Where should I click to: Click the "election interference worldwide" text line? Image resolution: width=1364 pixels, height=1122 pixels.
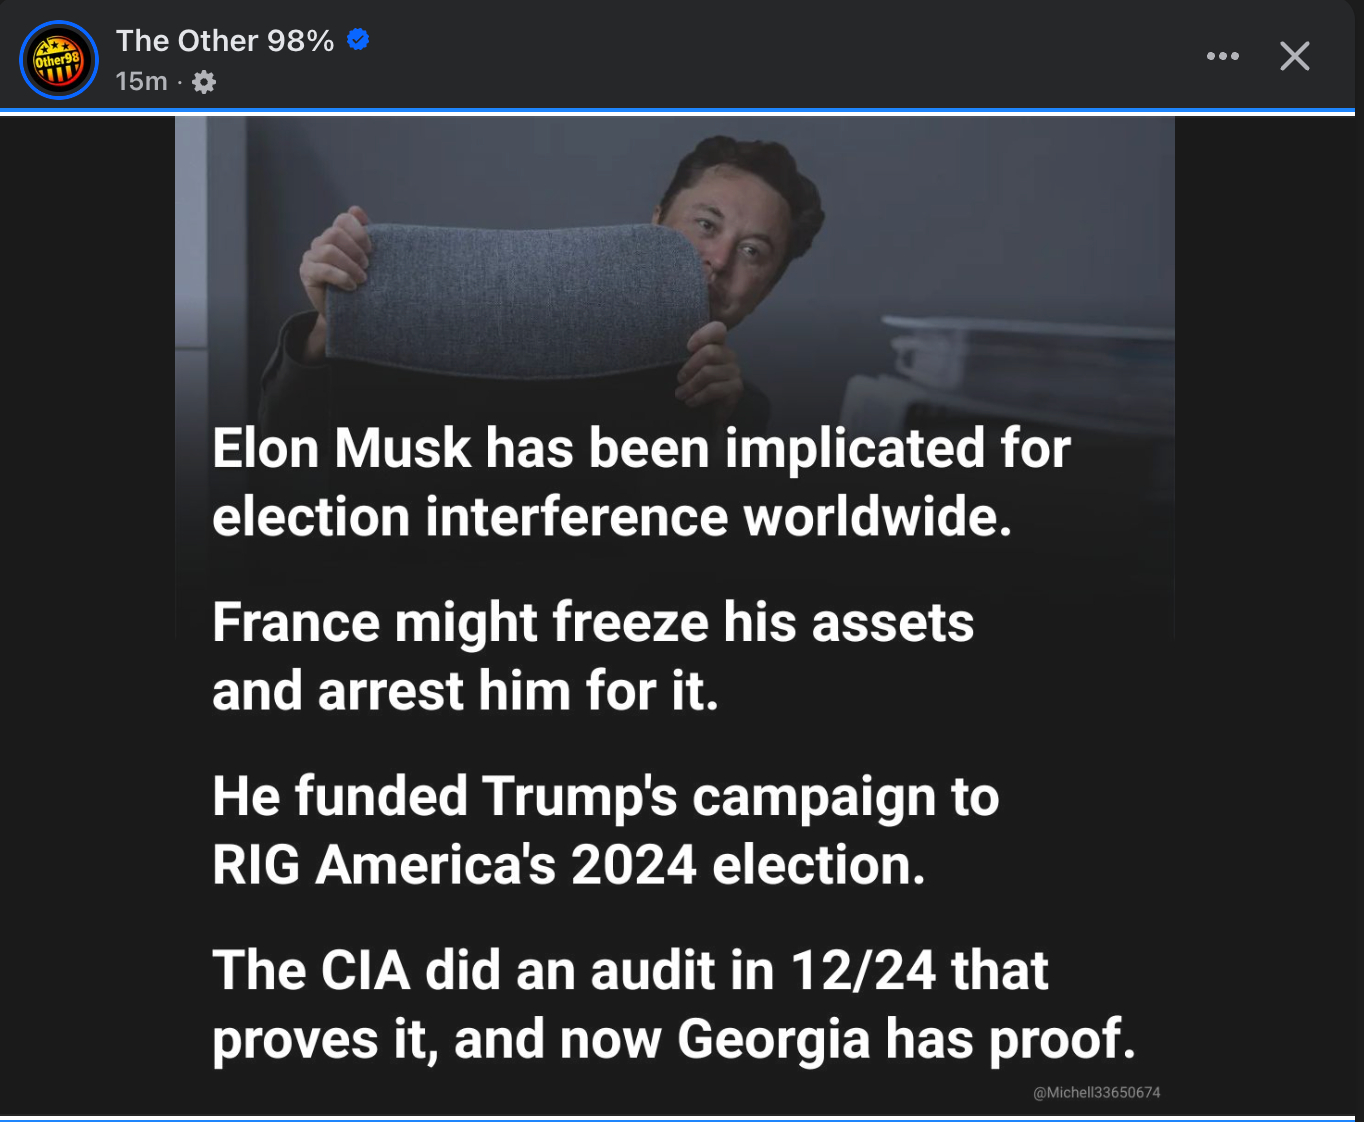pyautogui.click(x=612, y=517)
